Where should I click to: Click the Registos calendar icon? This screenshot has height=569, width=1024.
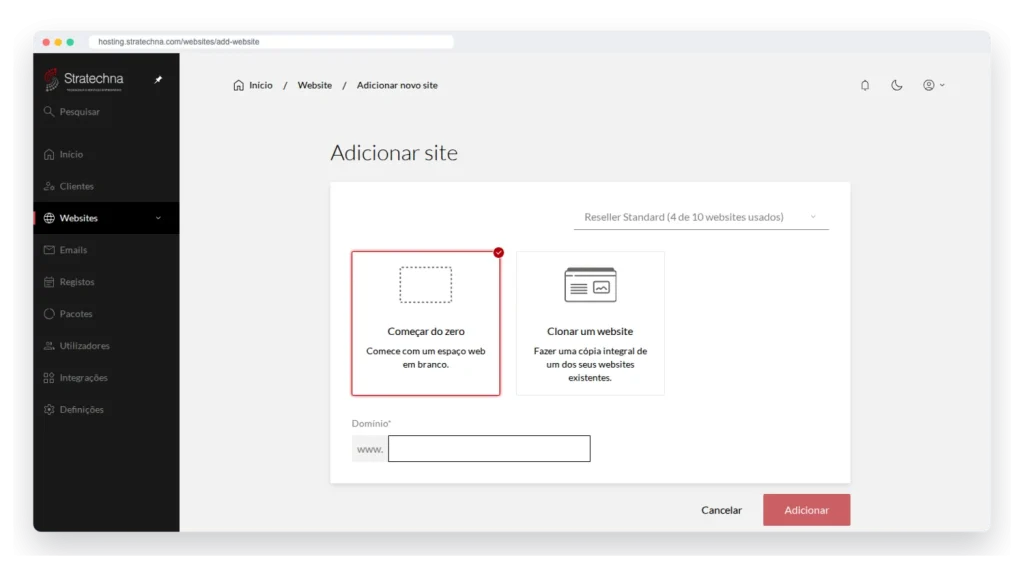[49, 282]
